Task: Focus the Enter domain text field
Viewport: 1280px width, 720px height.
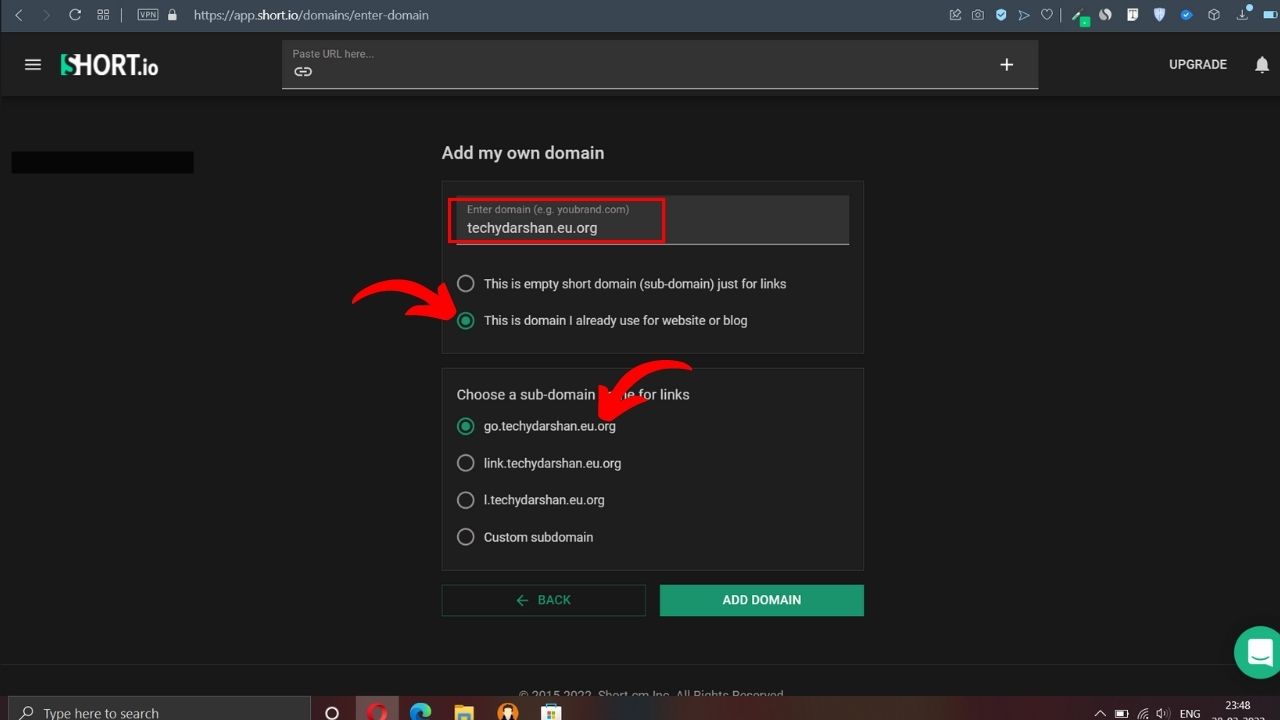Action: tap(653, 220)
